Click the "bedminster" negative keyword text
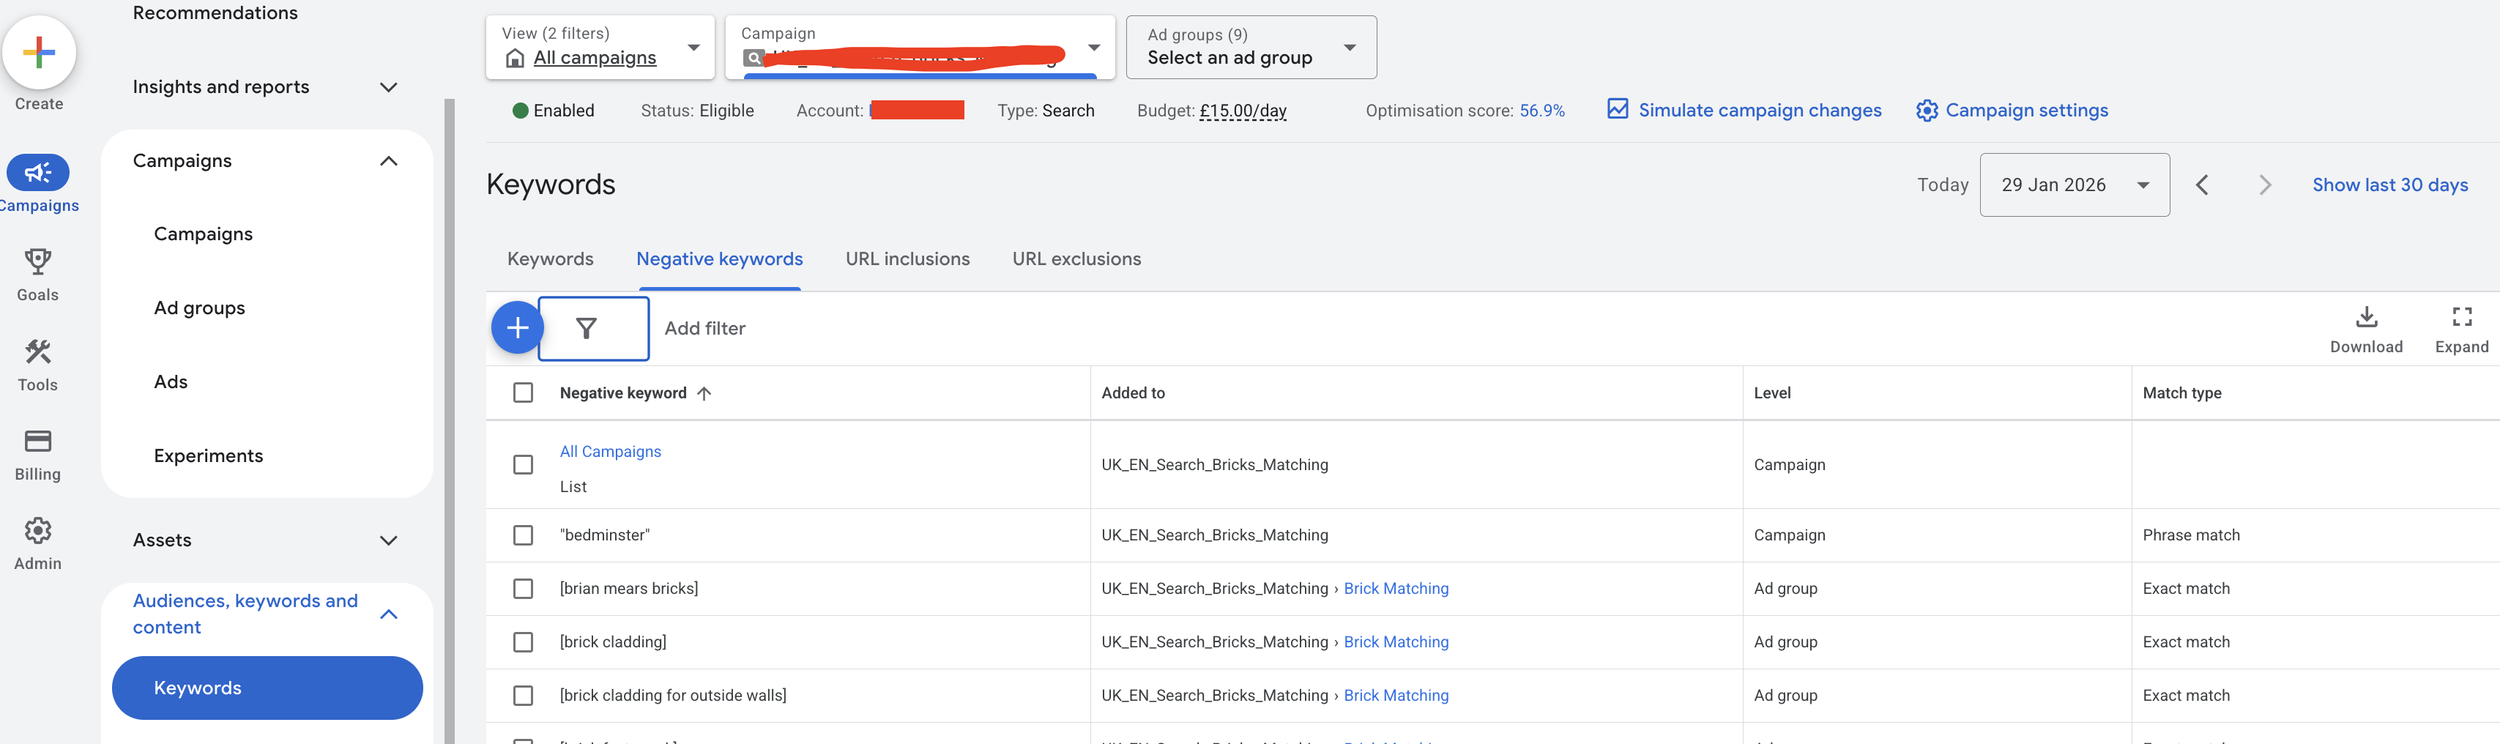Screen dimensions: 2500x744 604,535
